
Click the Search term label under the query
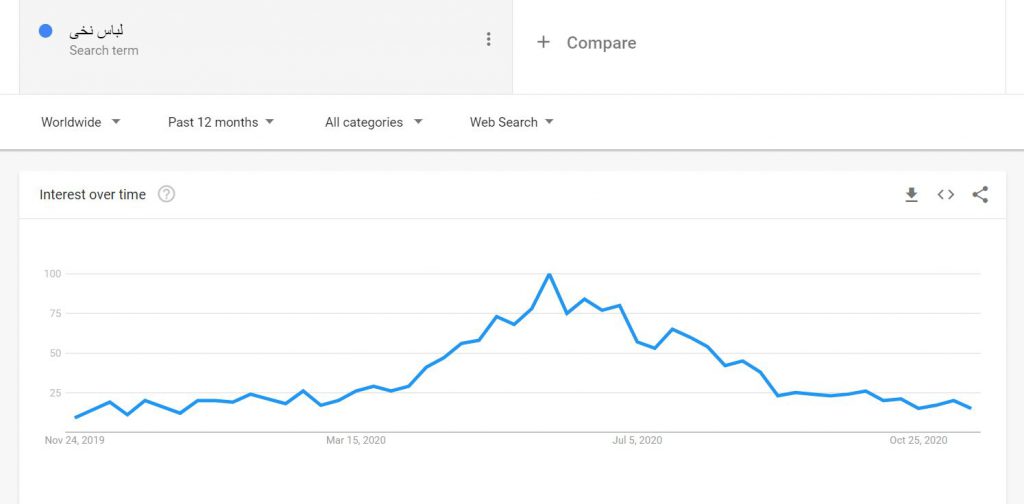coord(104,50)
